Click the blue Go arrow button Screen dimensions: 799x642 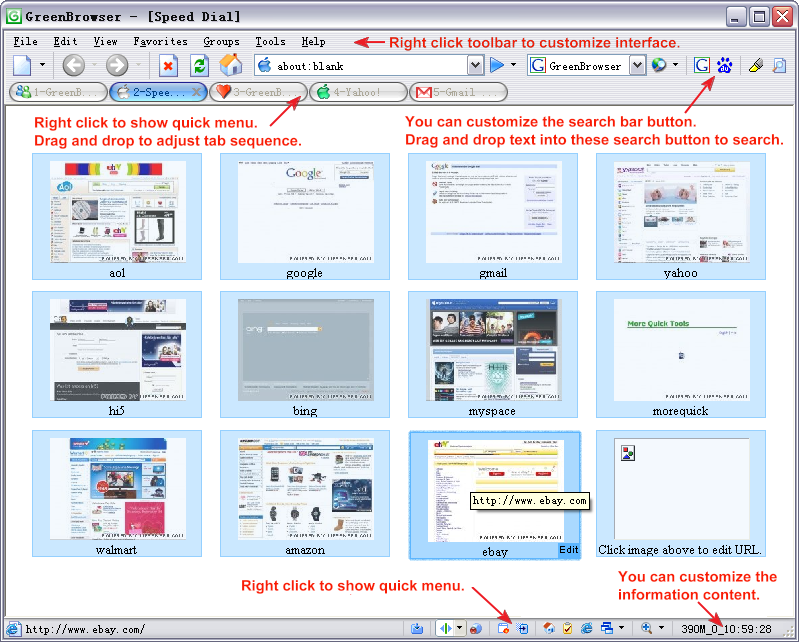(x=497, y=66)
